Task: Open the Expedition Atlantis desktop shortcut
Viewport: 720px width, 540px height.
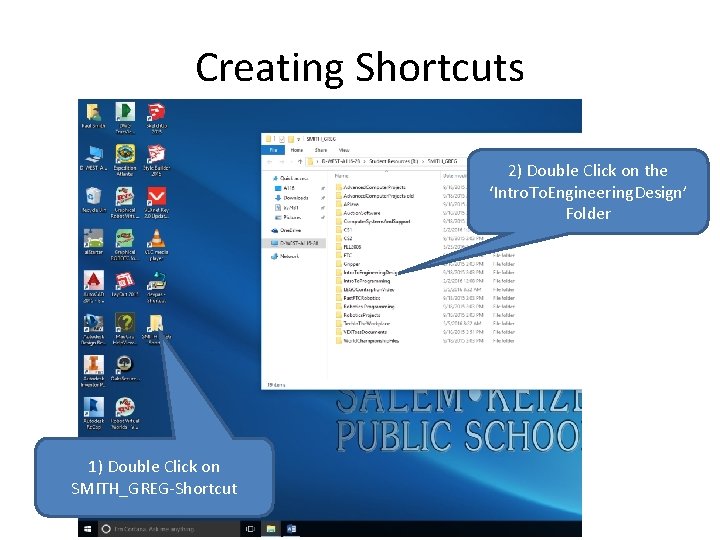Action: pyautogui.click(x=125, y=160)
